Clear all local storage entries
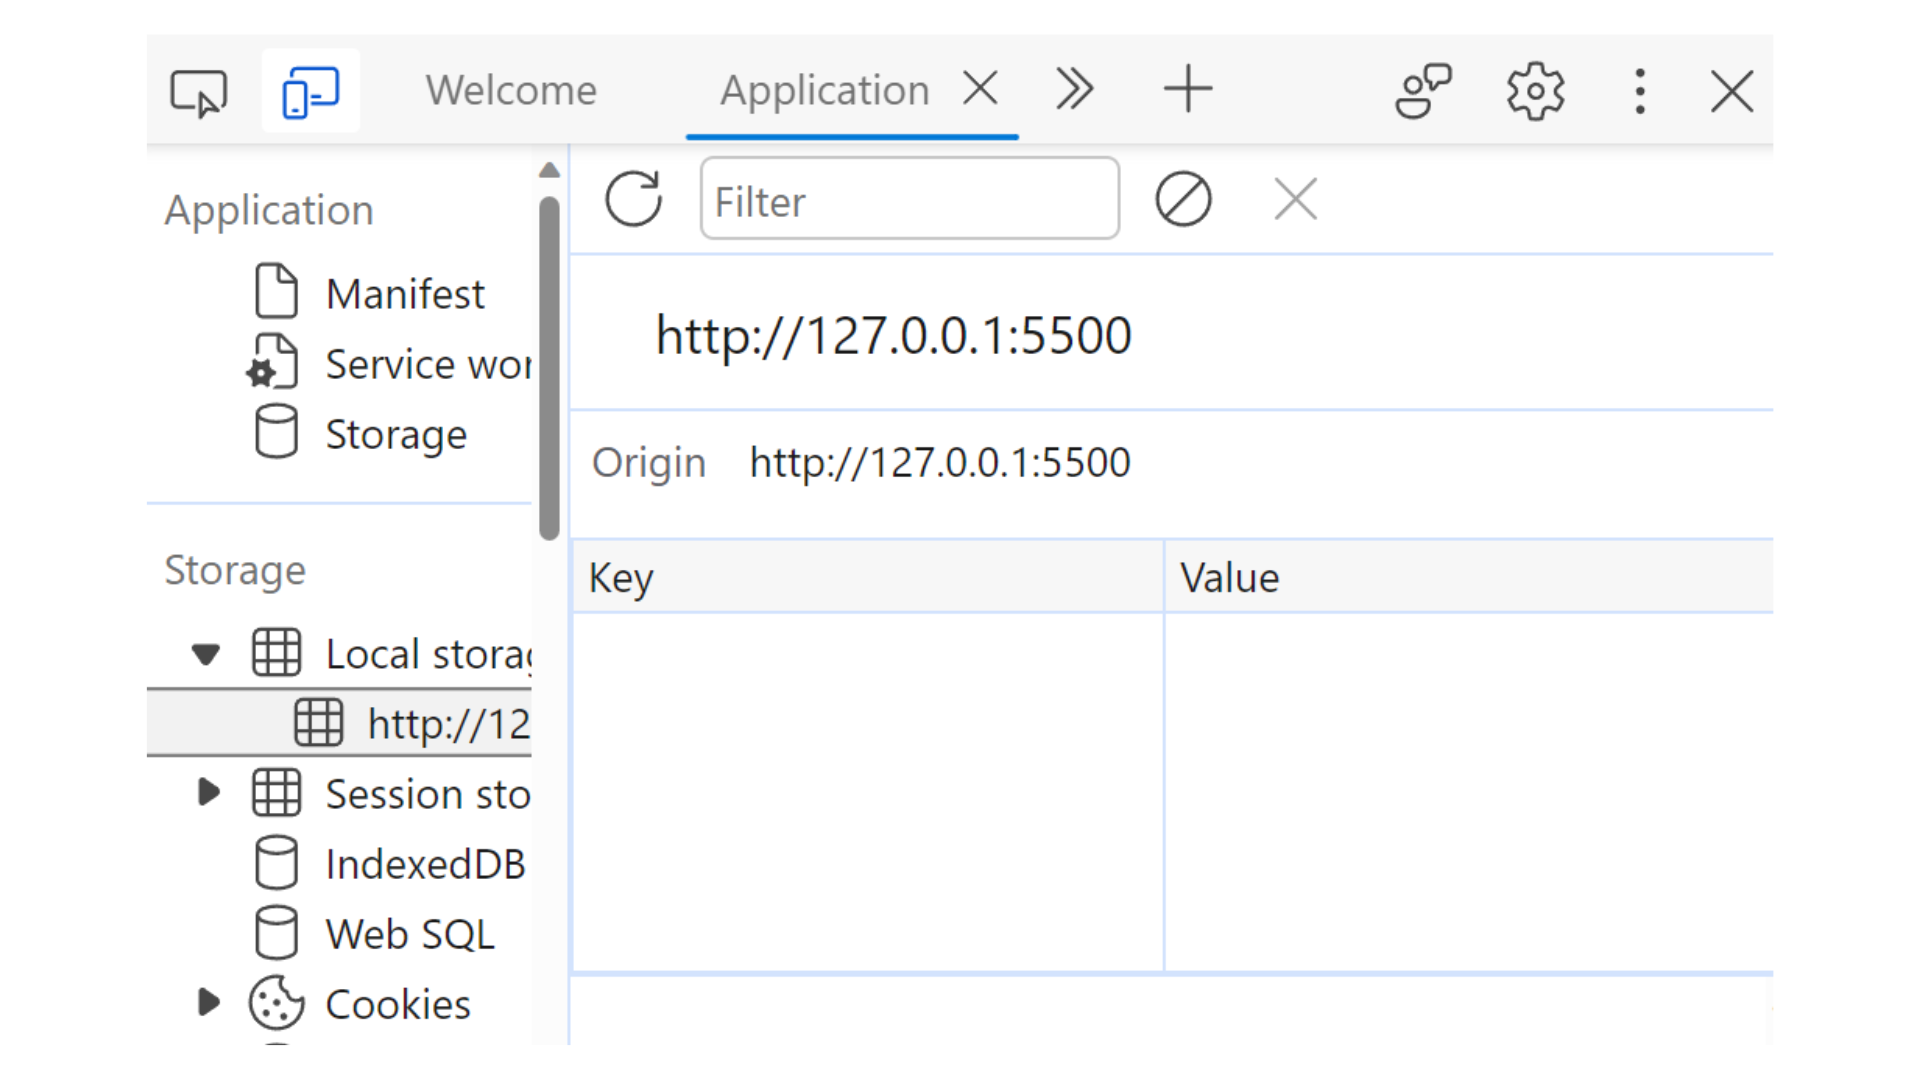This screenshot has height=1080, width=1920. pyautogui.click(x=1183, y=199)
